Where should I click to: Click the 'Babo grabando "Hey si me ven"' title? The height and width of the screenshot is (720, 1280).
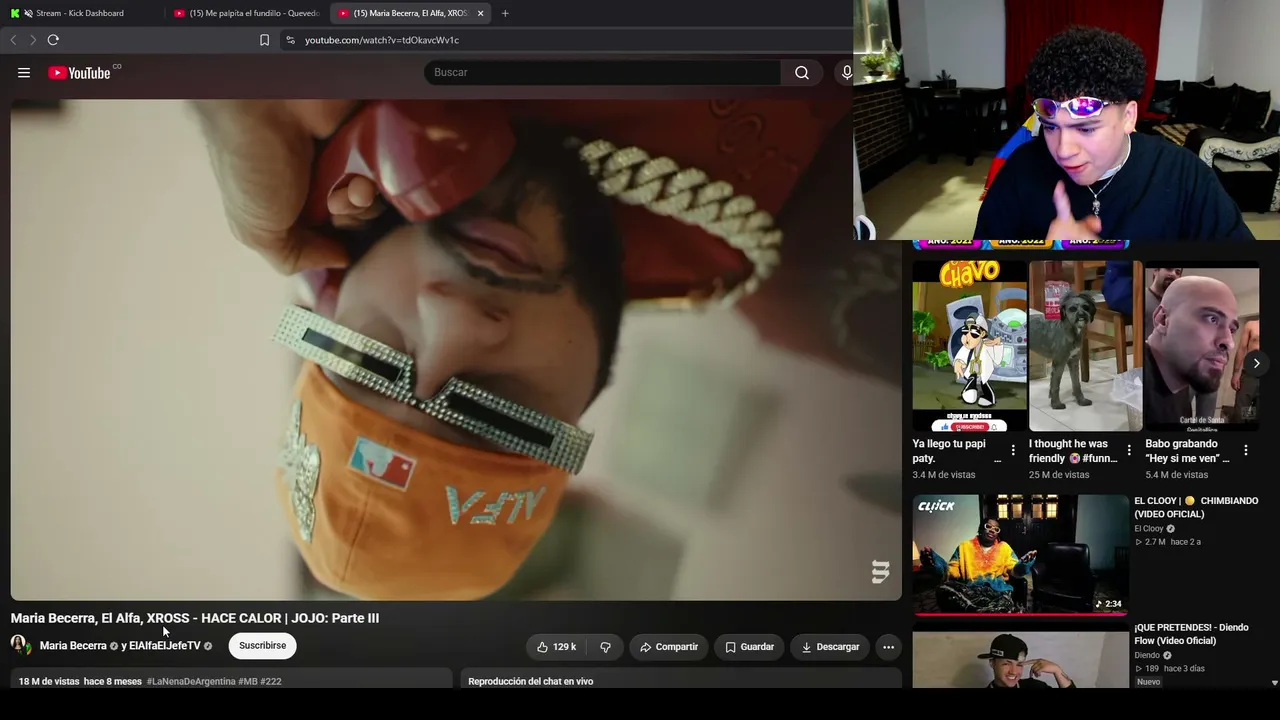(1187, 451)
